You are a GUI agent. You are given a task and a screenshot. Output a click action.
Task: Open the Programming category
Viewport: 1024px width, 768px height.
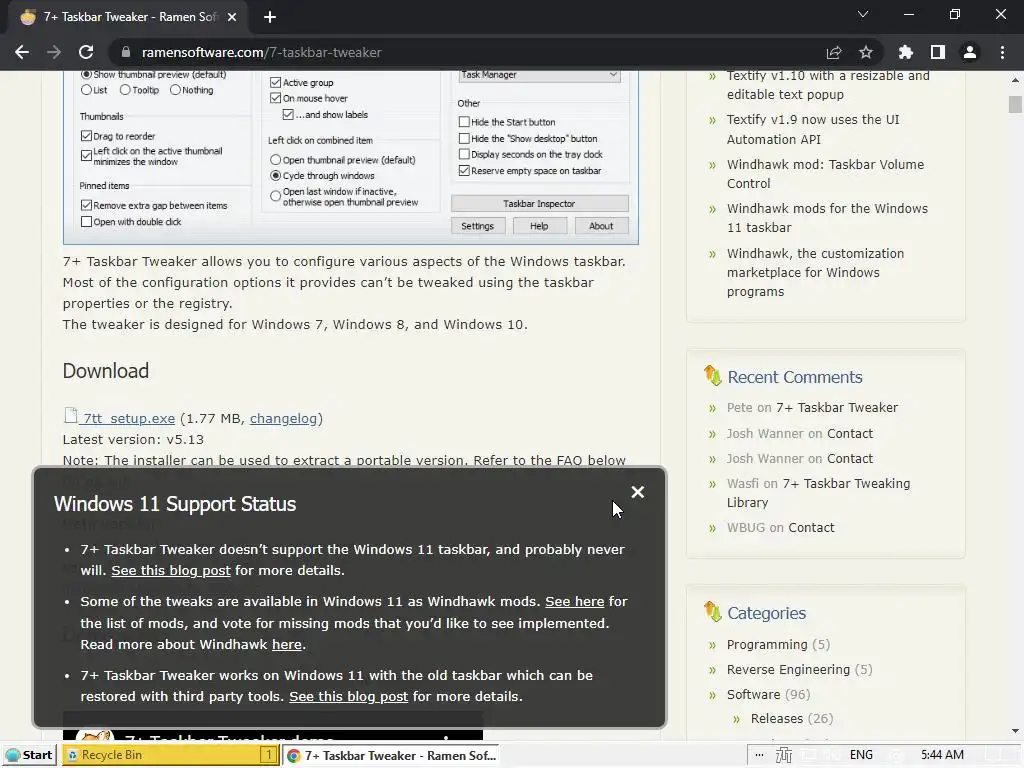pyautogui.click(x=767, y=645)
